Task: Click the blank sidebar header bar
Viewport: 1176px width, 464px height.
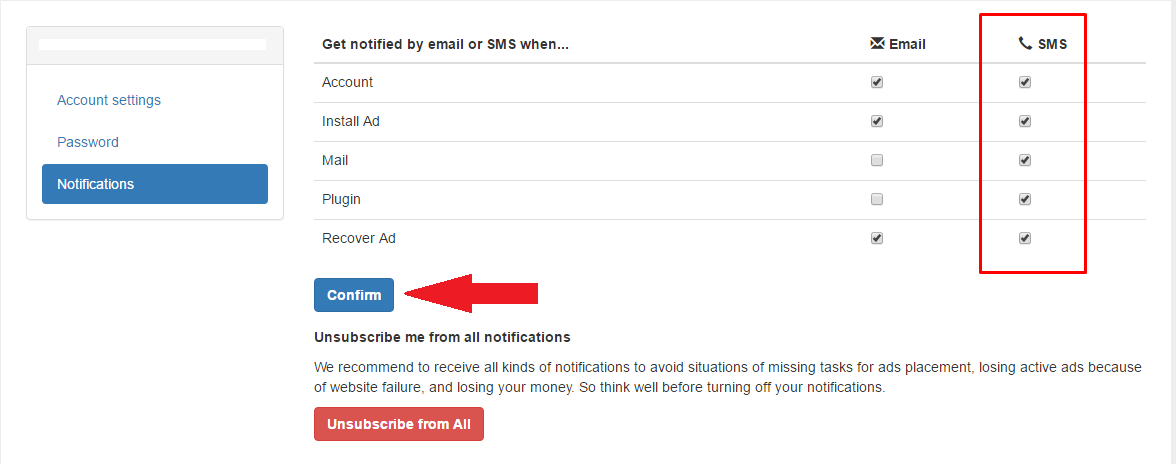Action: coord(154,46)
